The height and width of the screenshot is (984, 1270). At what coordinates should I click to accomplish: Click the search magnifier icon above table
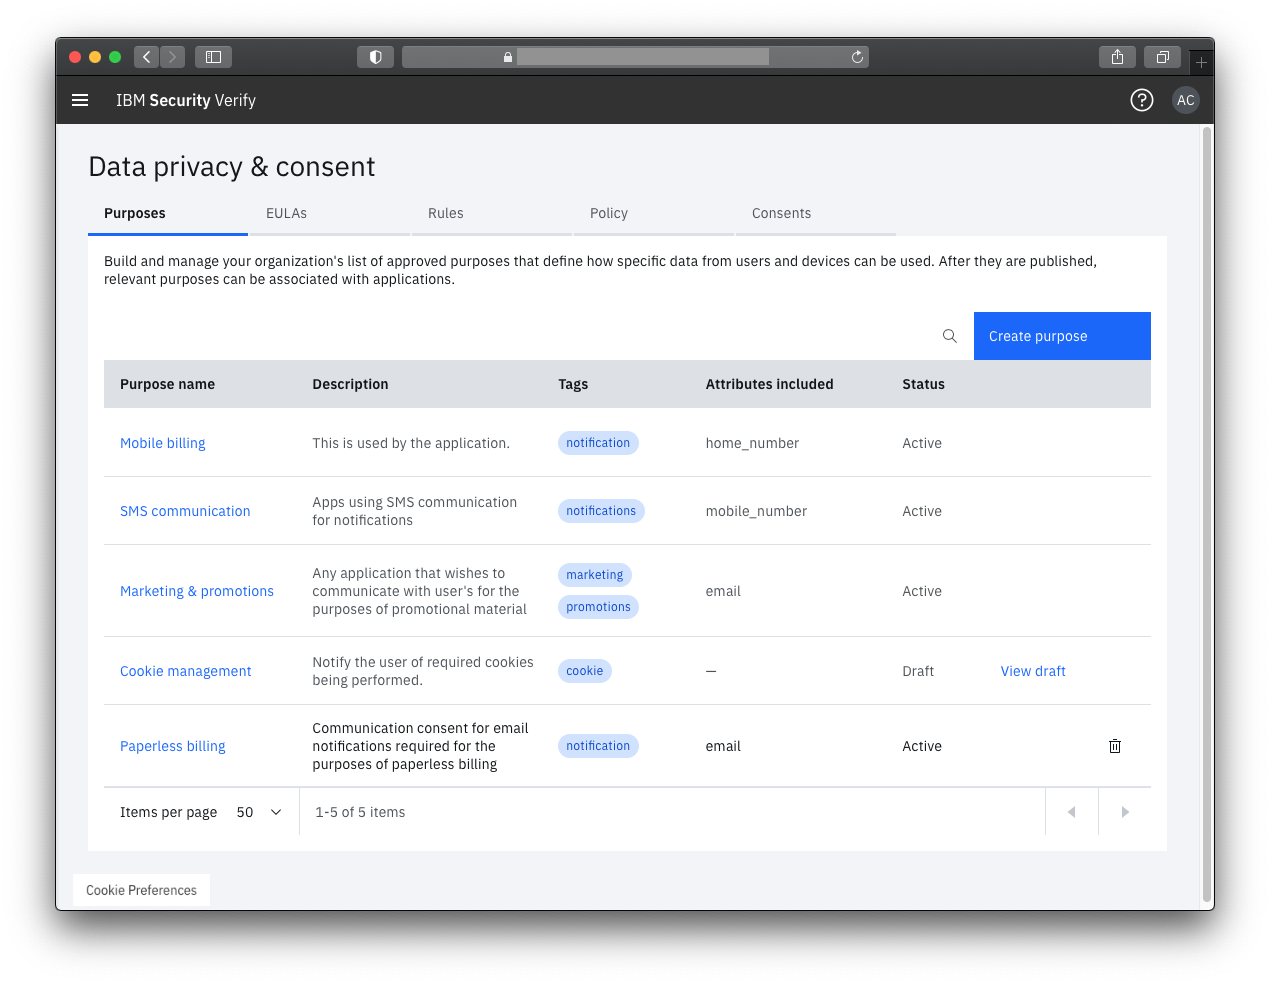tap(950, 336)
